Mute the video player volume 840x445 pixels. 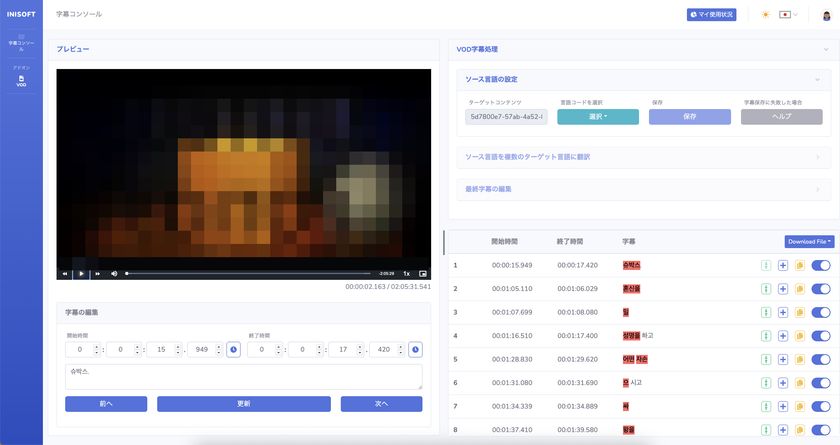tap(114, 273)
